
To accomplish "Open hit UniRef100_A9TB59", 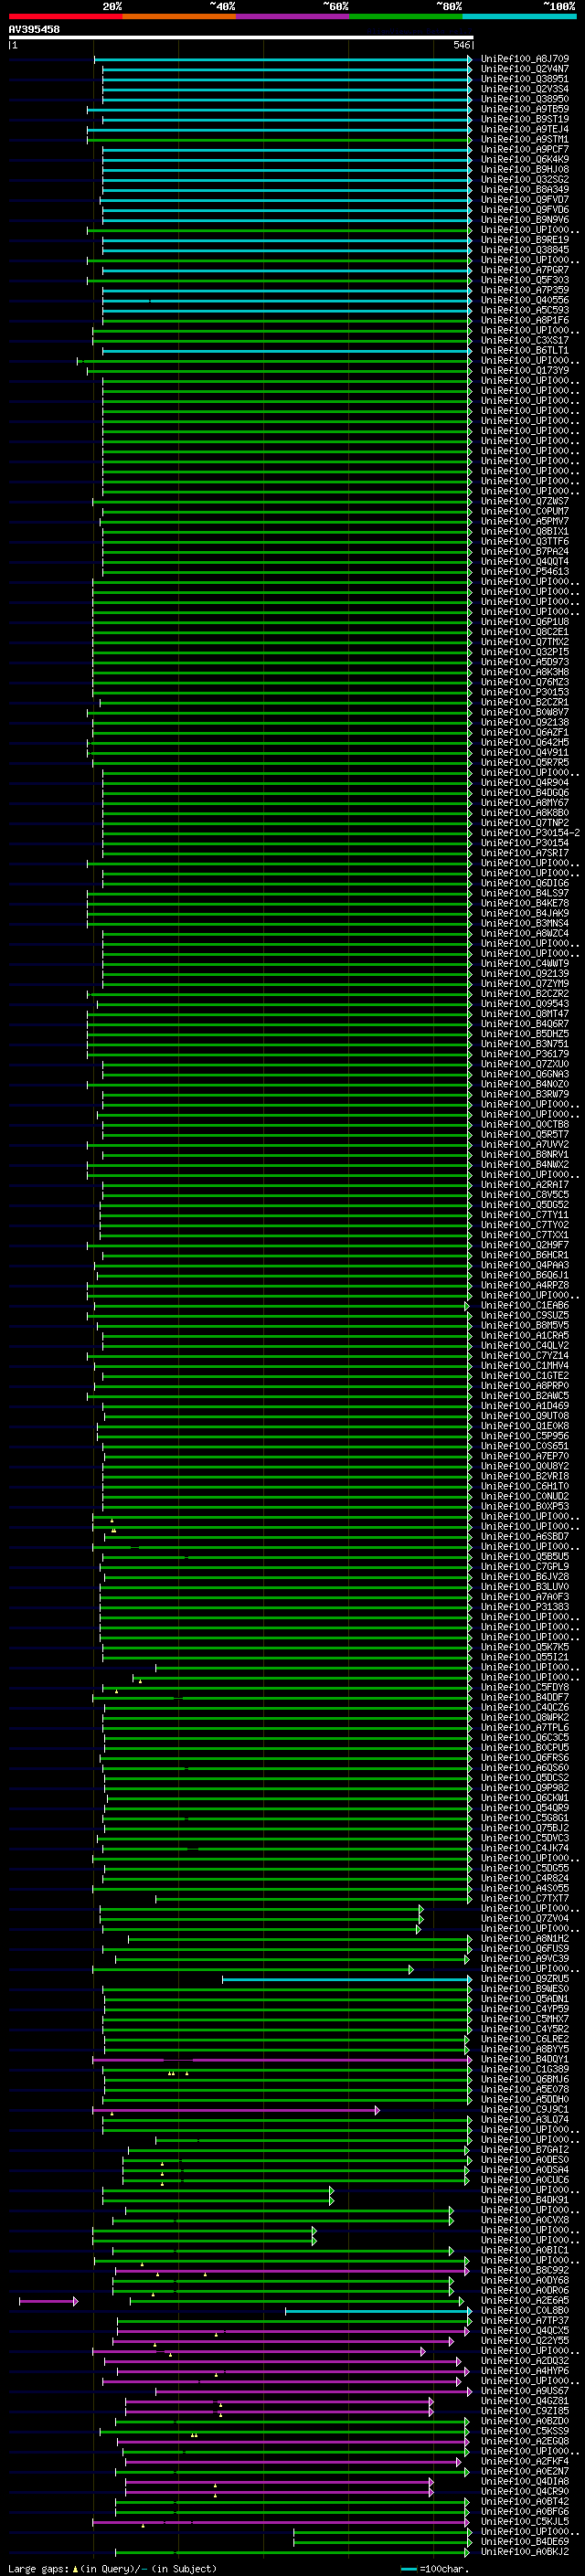I will [524, 109].
